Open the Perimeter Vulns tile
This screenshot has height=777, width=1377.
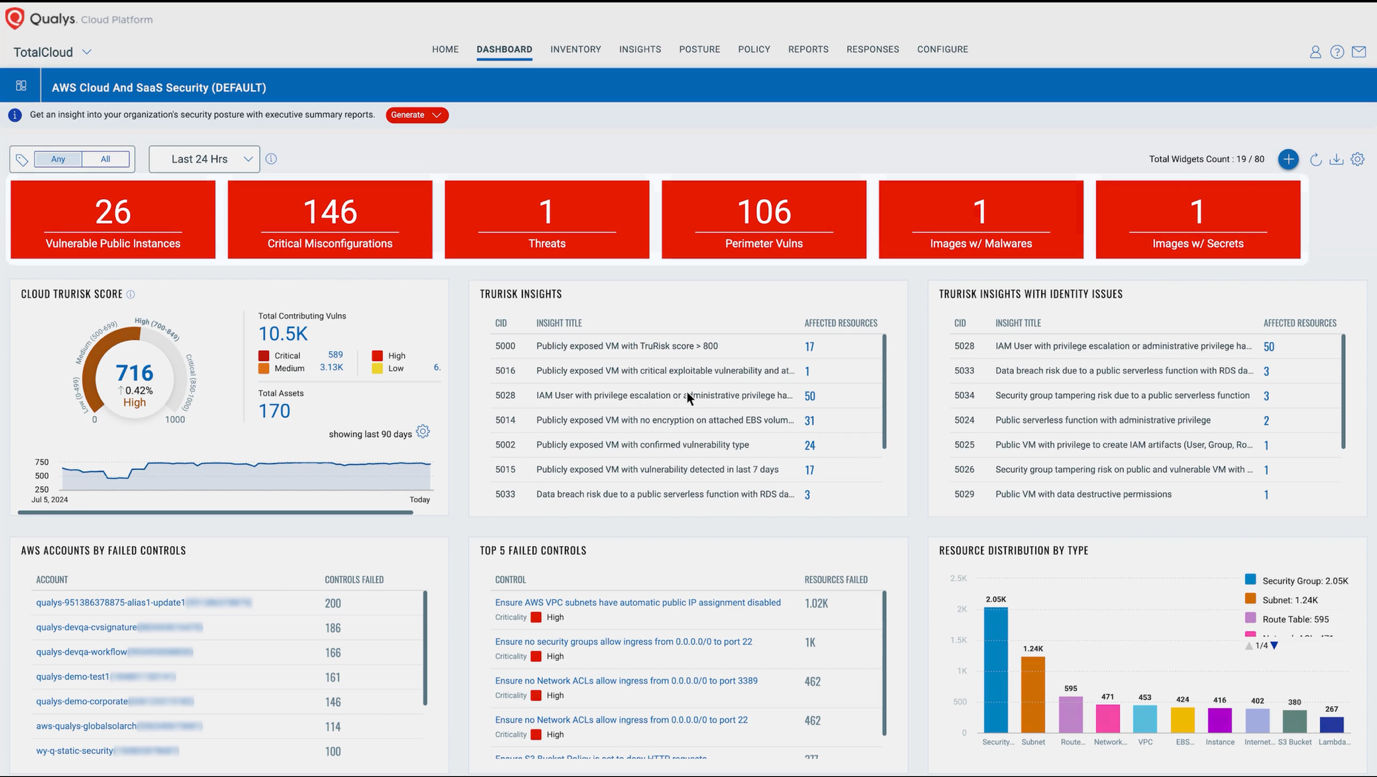(764, 220)
